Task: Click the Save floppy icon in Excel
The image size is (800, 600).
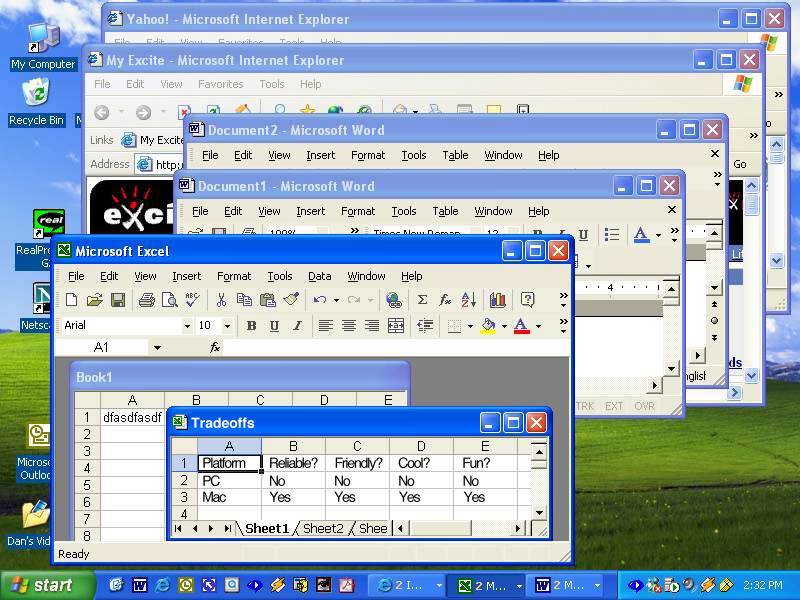Action: (118, 300)
